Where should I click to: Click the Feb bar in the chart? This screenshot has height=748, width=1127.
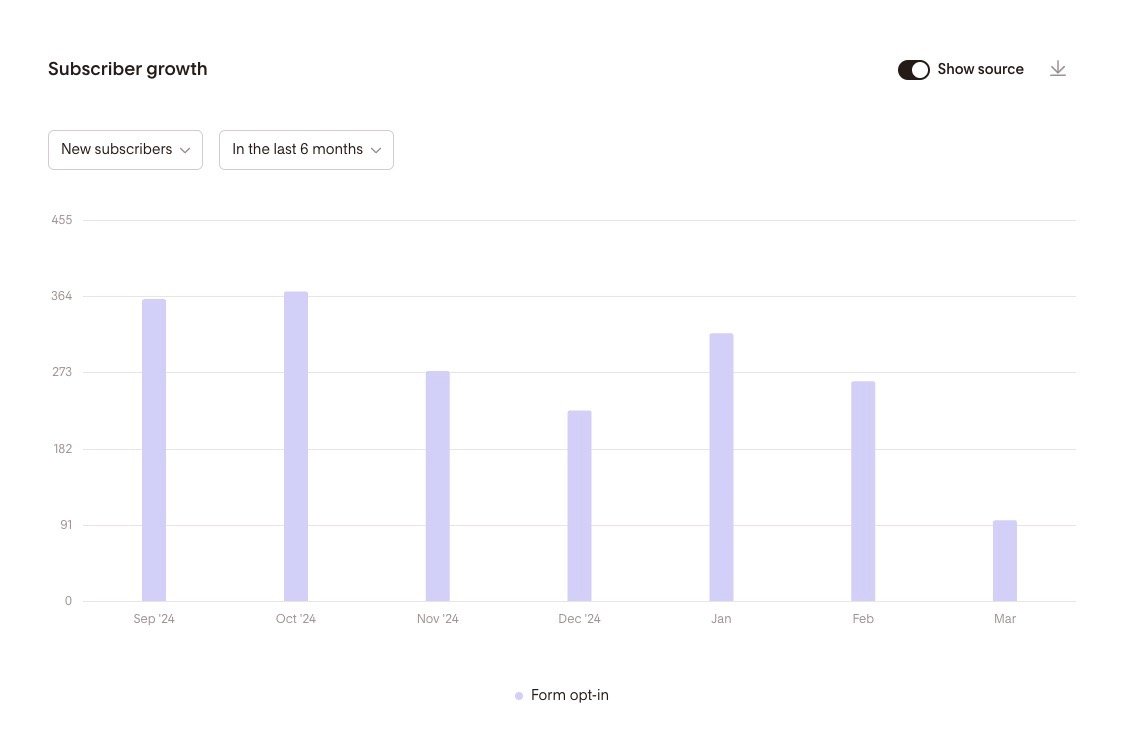pyautogui.click(x=863, y=491)
